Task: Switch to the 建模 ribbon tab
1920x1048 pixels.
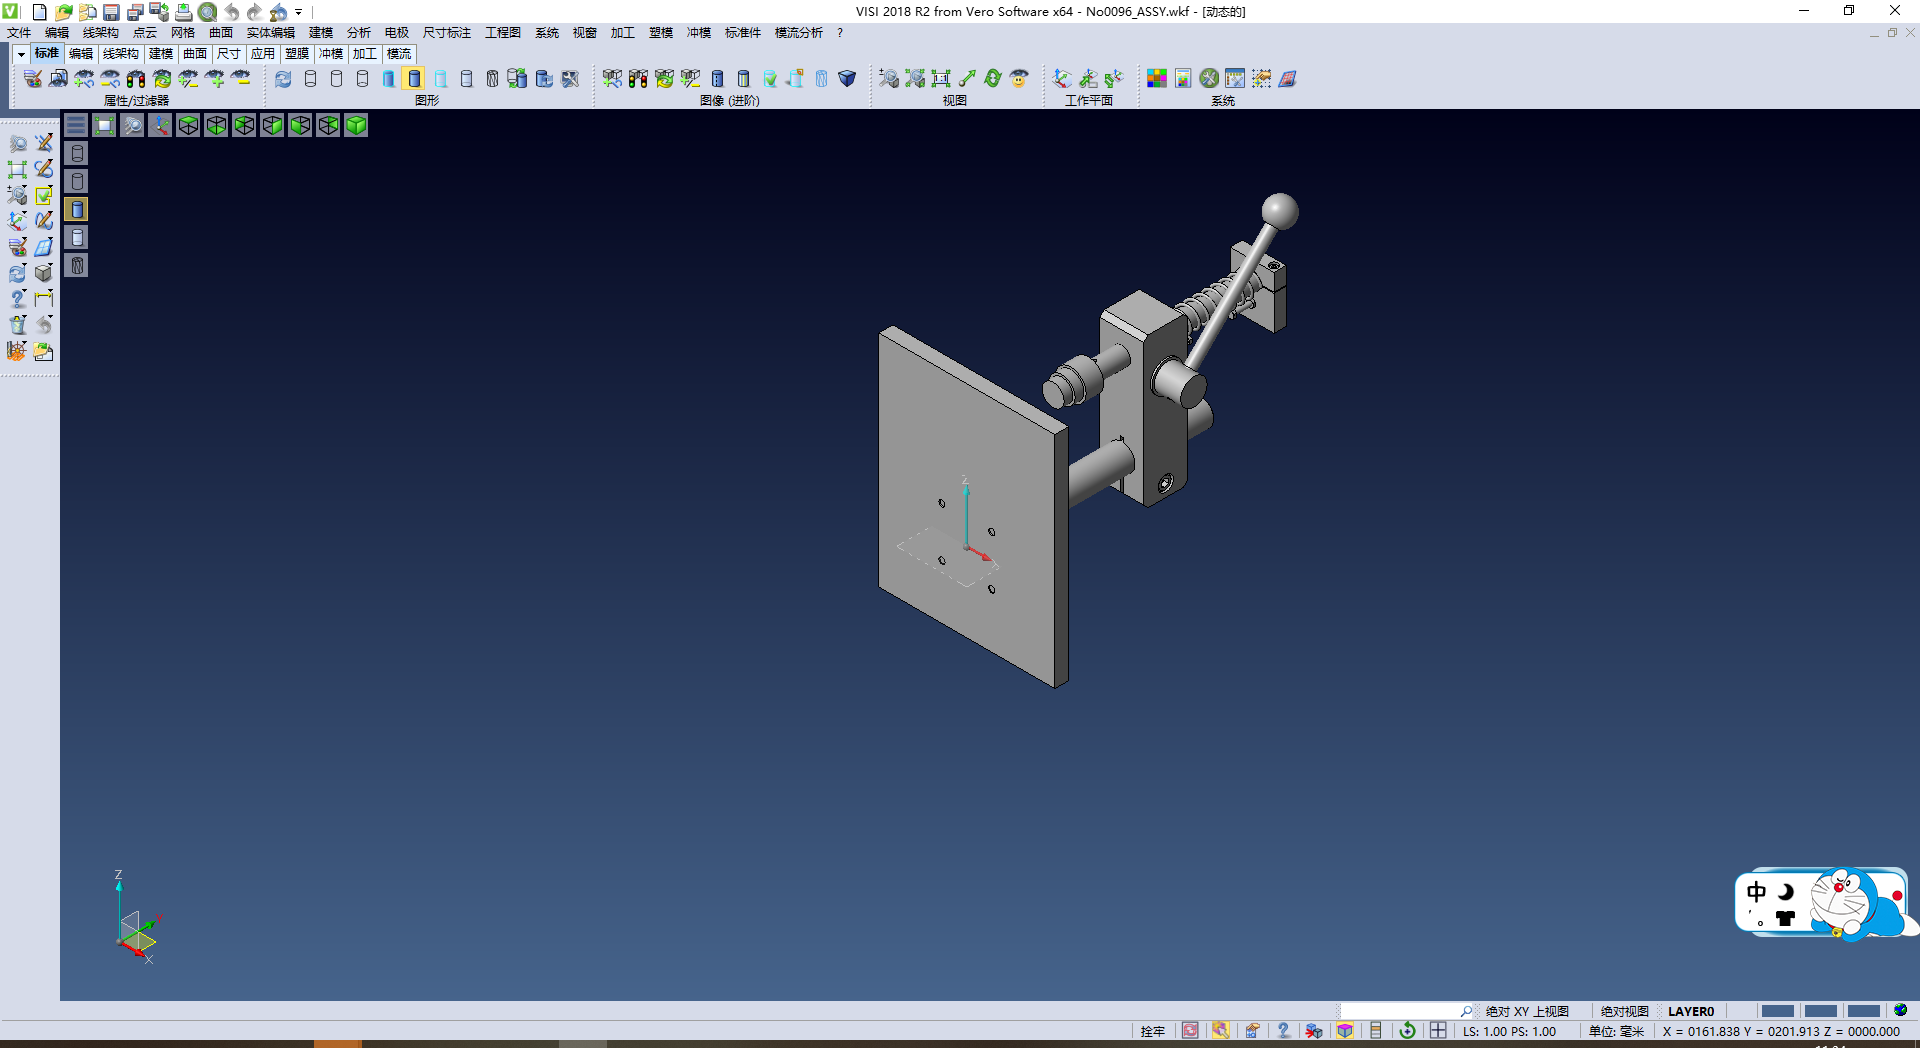Action: 160,54
